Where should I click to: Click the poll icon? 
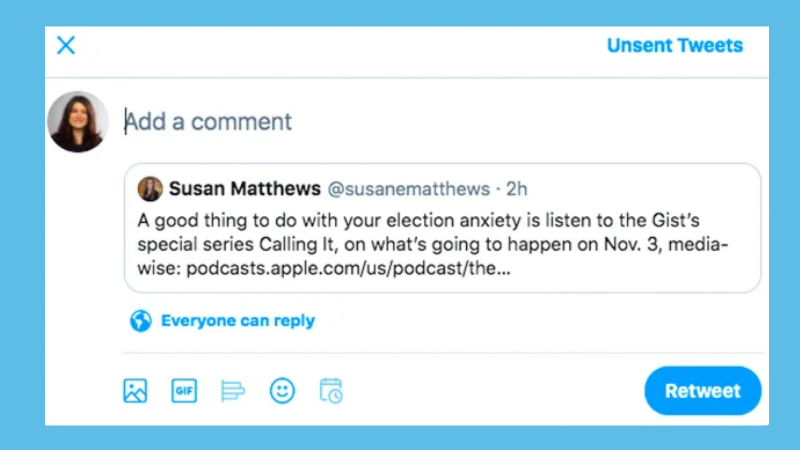[233, 391]
